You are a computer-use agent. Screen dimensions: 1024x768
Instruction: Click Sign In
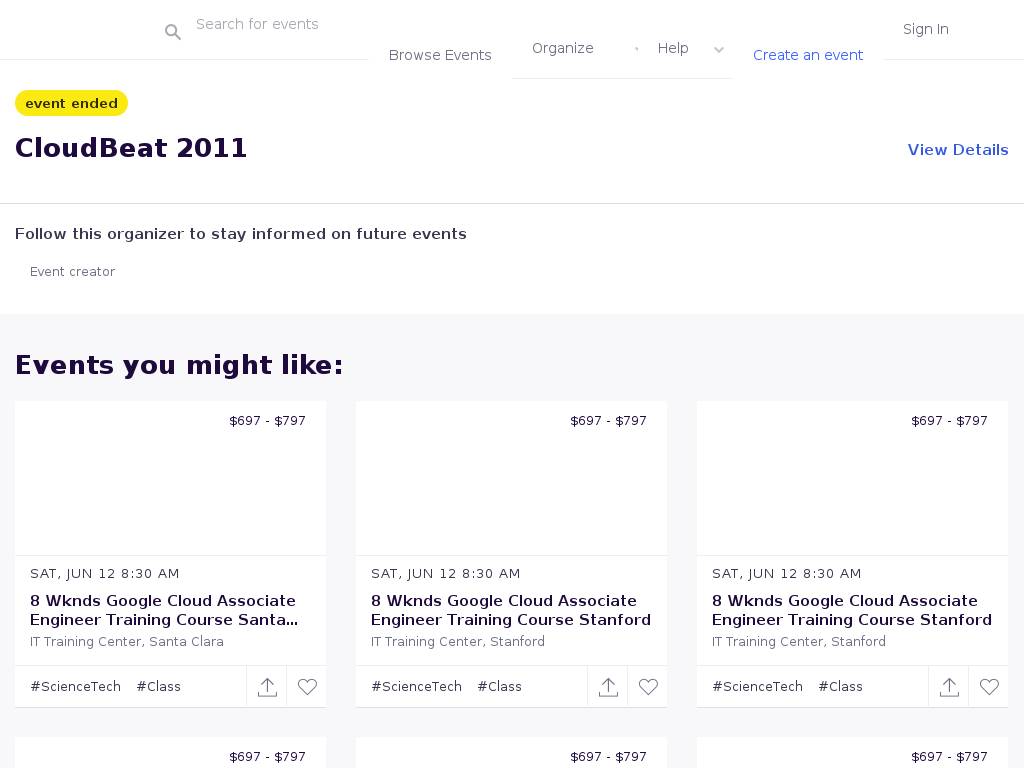[x=925, y=29]
